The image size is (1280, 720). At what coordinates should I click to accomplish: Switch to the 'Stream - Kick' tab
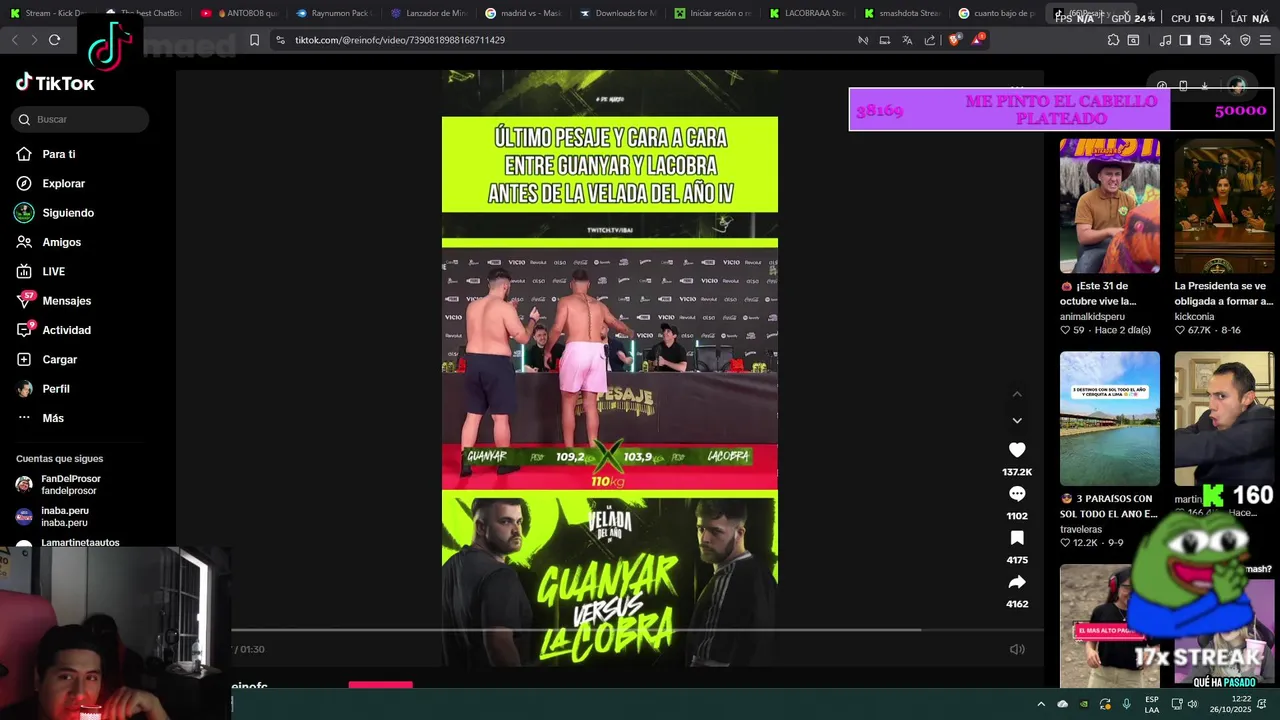click(46, 13)
